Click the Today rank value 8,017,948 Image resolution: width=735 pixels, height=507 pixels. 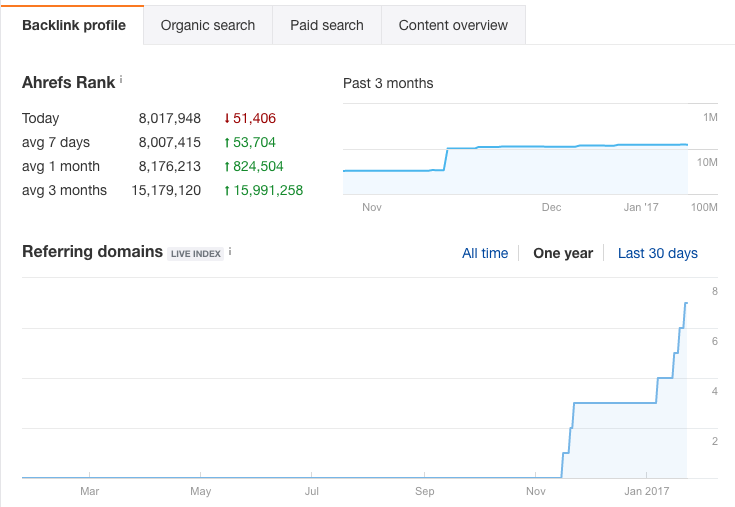pyautogui.click(x=170, y=118)
